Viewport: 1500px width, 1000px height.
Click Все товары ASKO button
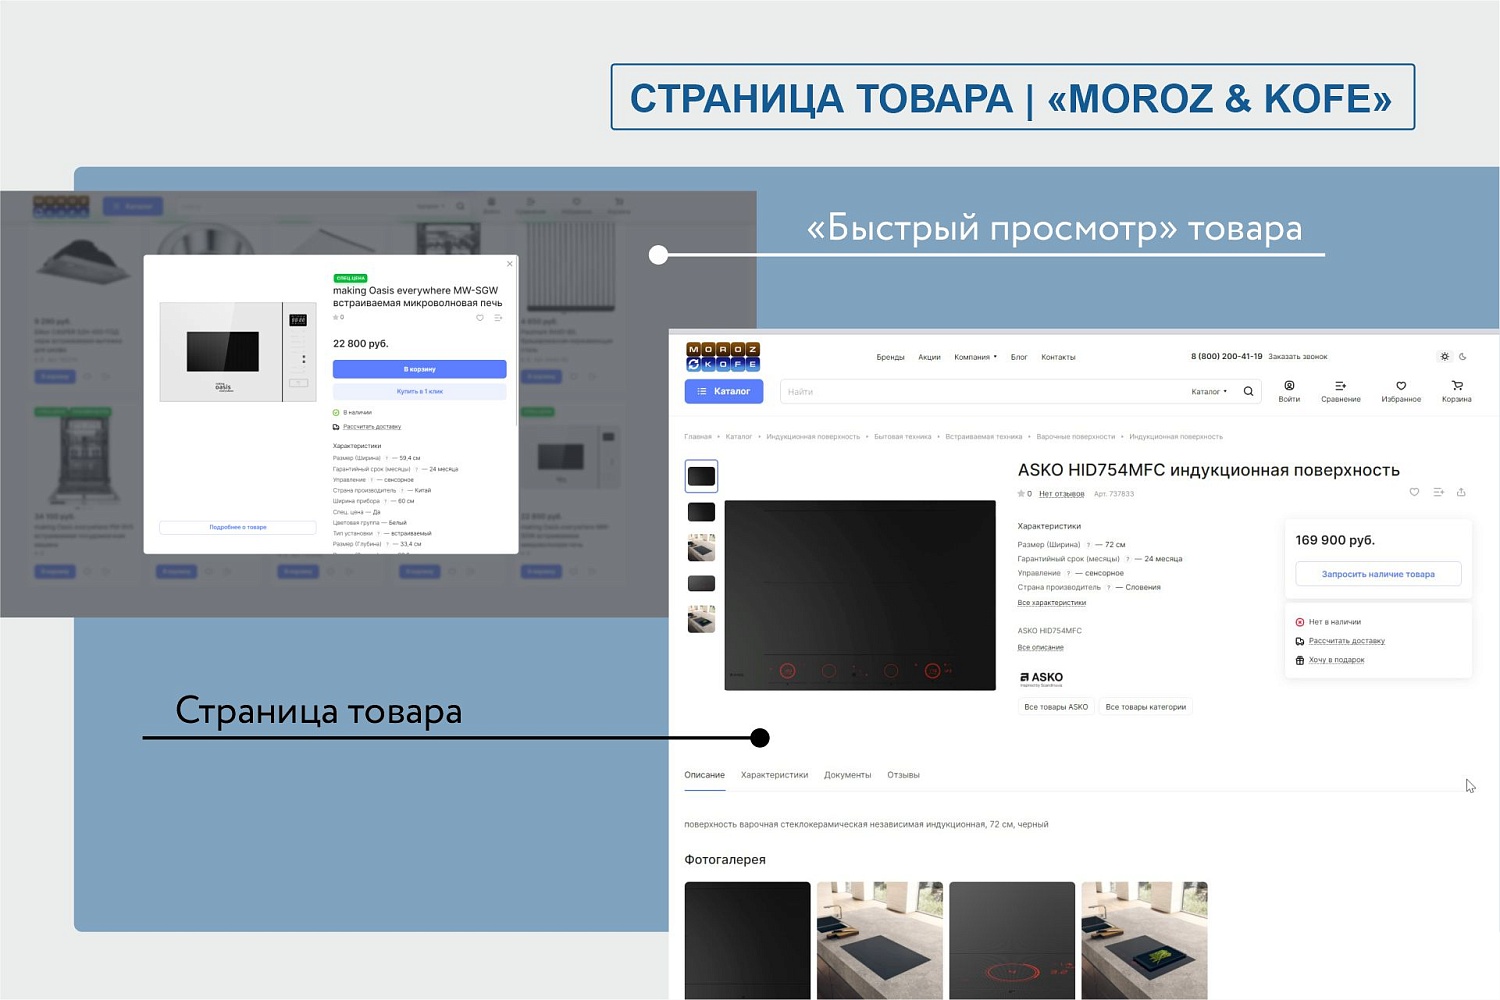click(1056, 707)
